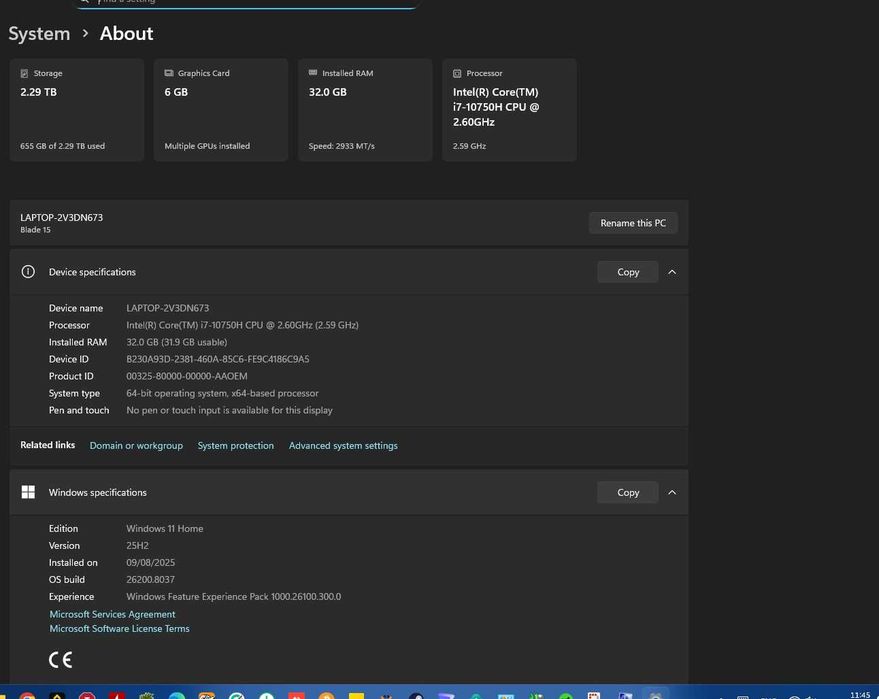Click the Windows logo beside Windows specifications
879x699 pixels.
point(28,492)
